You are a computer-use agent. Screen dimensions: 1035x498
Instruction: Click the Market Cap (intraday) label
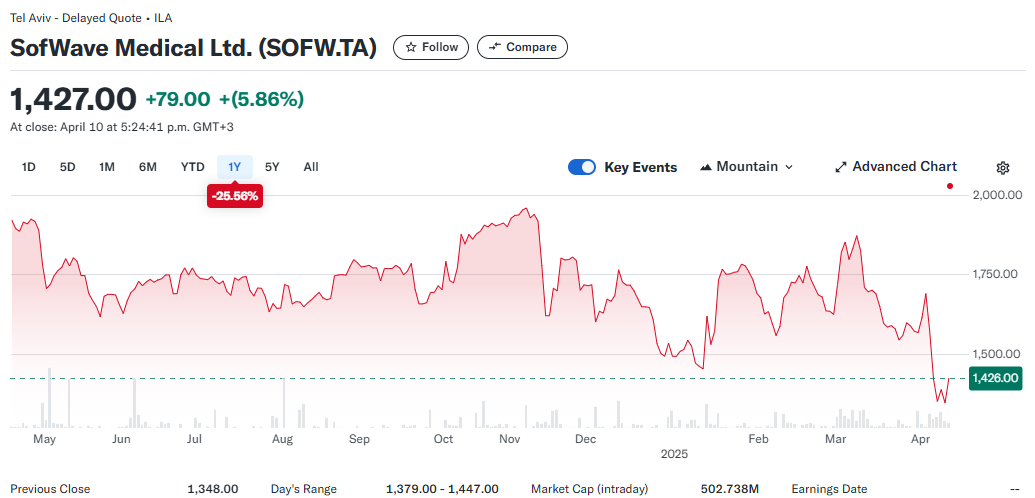(589, 489)
